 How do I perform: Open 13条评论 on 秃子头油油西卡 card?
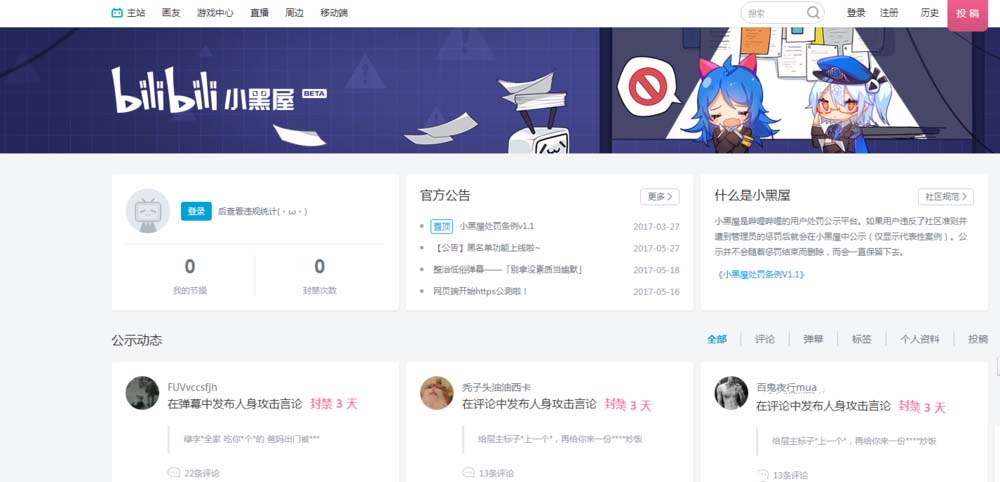coord(496,473)
